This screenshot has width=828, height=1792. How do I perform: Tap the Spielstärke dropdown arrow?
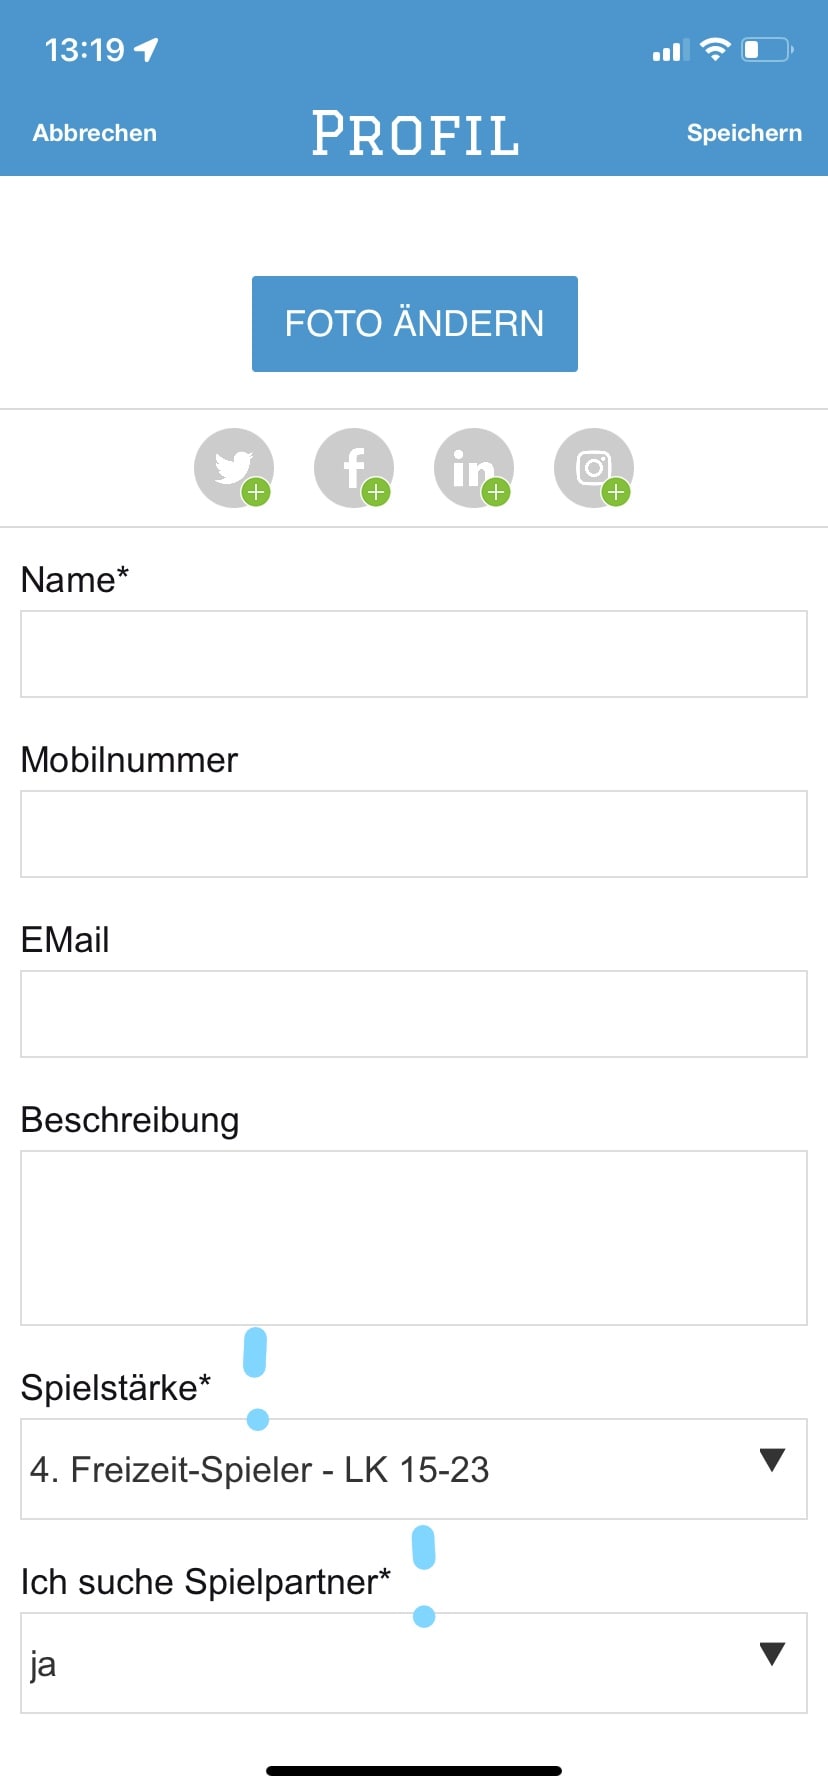tap(772, 1460)
